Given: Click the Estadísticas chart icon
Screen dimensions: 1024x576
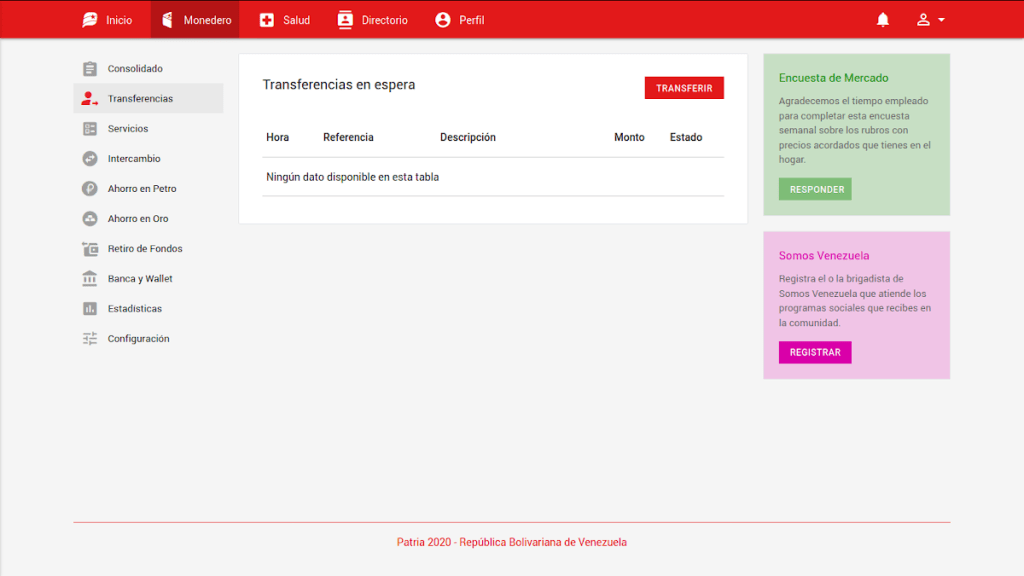Looking at the screenshot, I should (90, 309).
